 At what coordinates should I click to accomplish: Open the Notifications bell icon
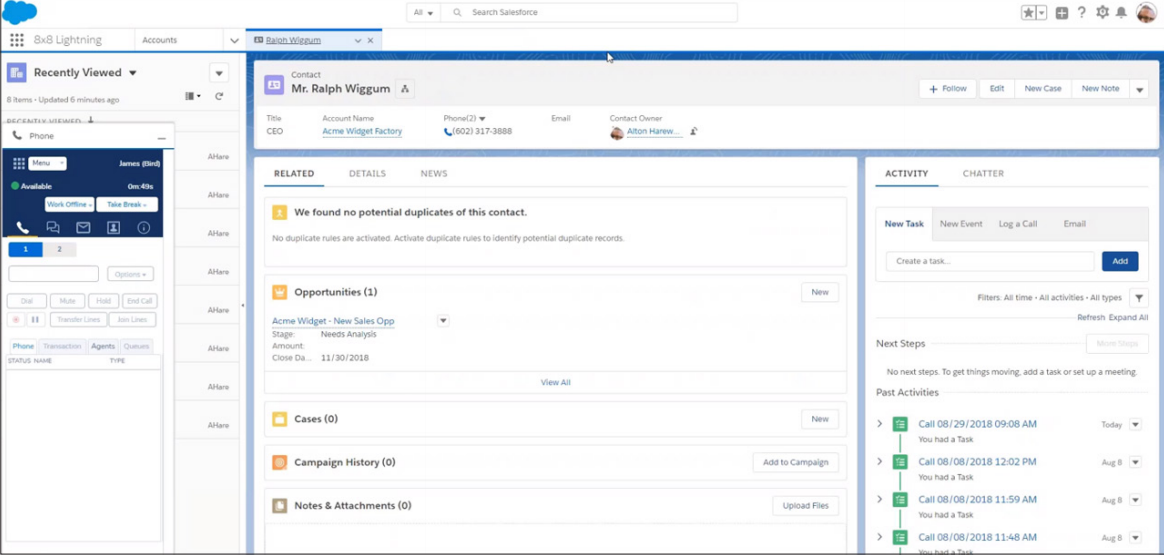tap(1122, 13)
